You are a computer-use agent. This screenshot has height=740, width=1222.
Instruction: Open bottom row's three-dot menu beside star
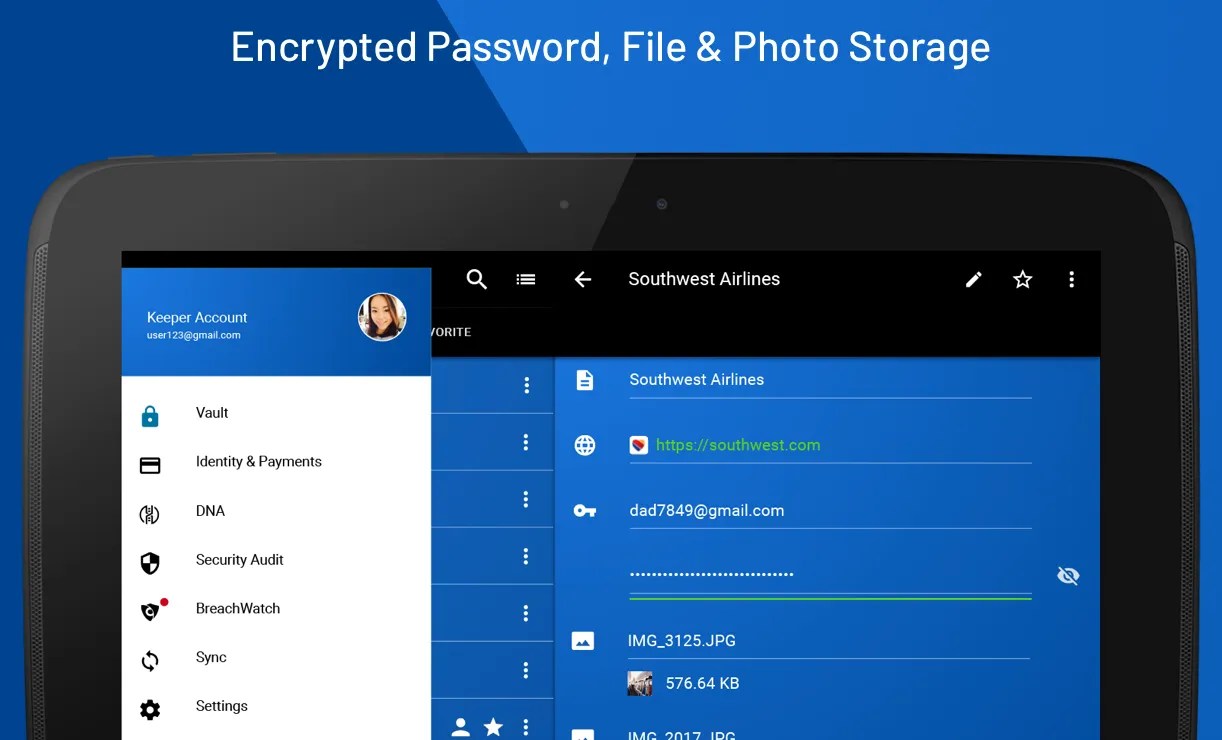pyautogui.click(x=526, y=727)
